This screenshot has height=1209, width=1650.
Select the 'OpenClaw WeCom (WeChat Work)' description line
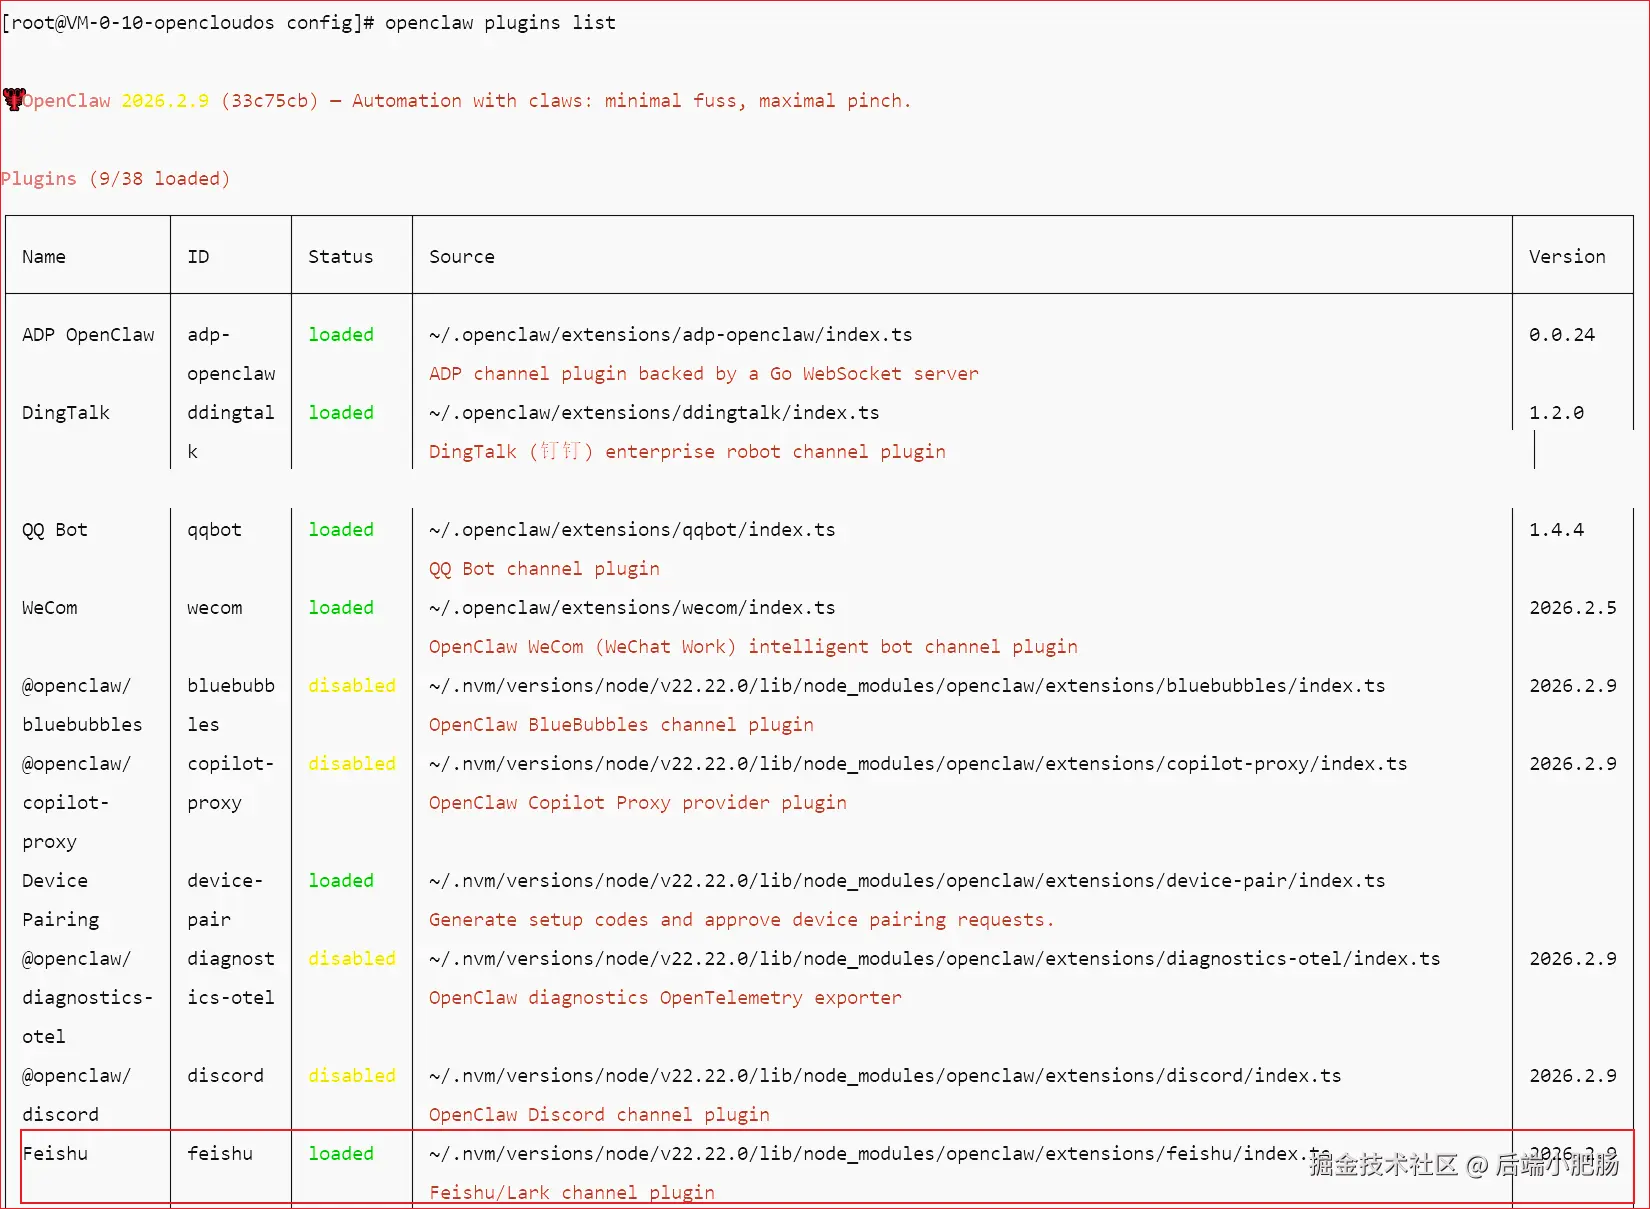(753, 647)
